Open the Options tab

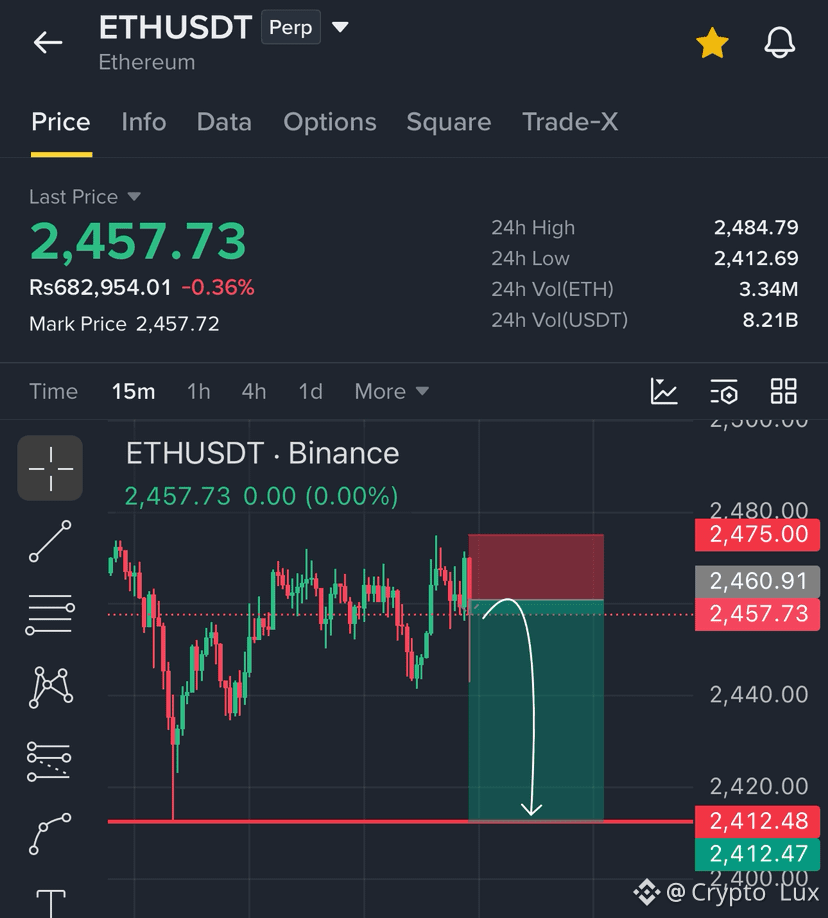click(330, 122)
